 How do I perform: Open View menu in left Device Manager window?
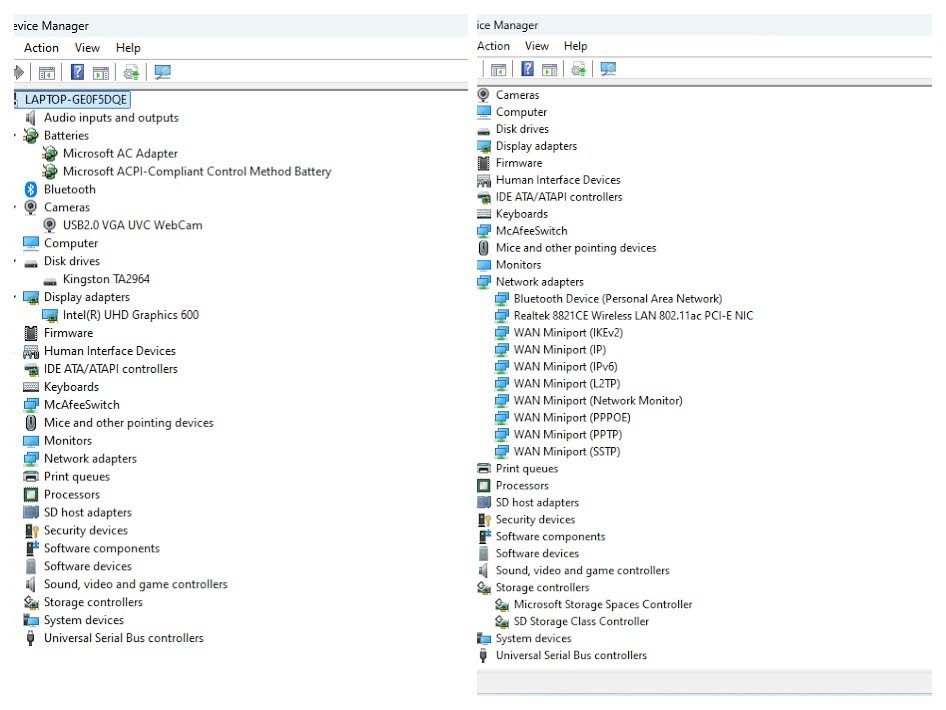click(x=87, y=48)
